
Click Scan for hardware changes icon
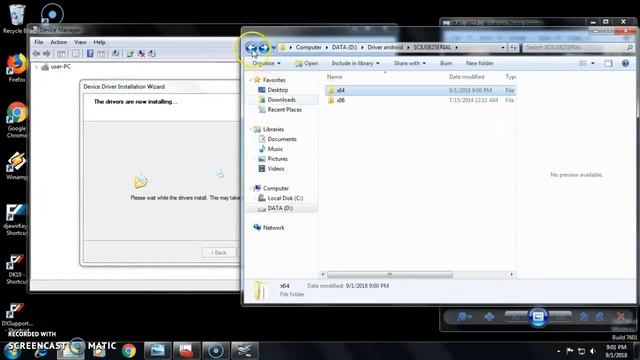pos(116,53)
